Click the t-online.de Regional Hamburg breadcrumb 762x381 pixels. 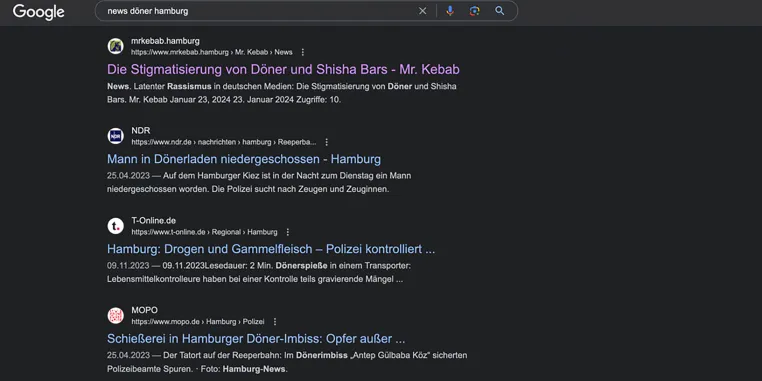[x=204, y=232]
